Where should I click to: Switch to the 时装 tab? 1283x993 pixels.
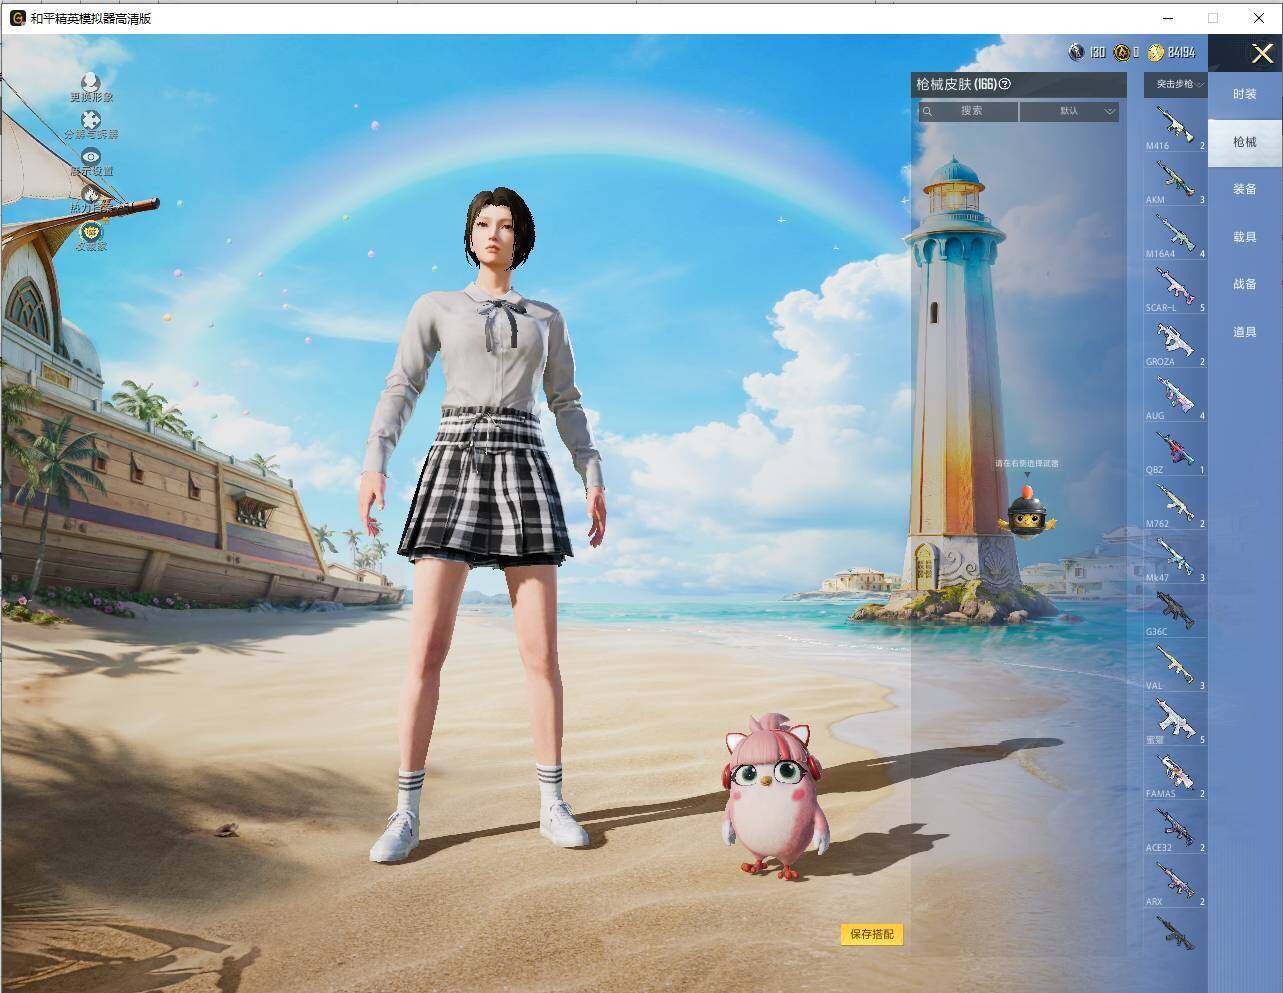click(x=1245, y=94)
